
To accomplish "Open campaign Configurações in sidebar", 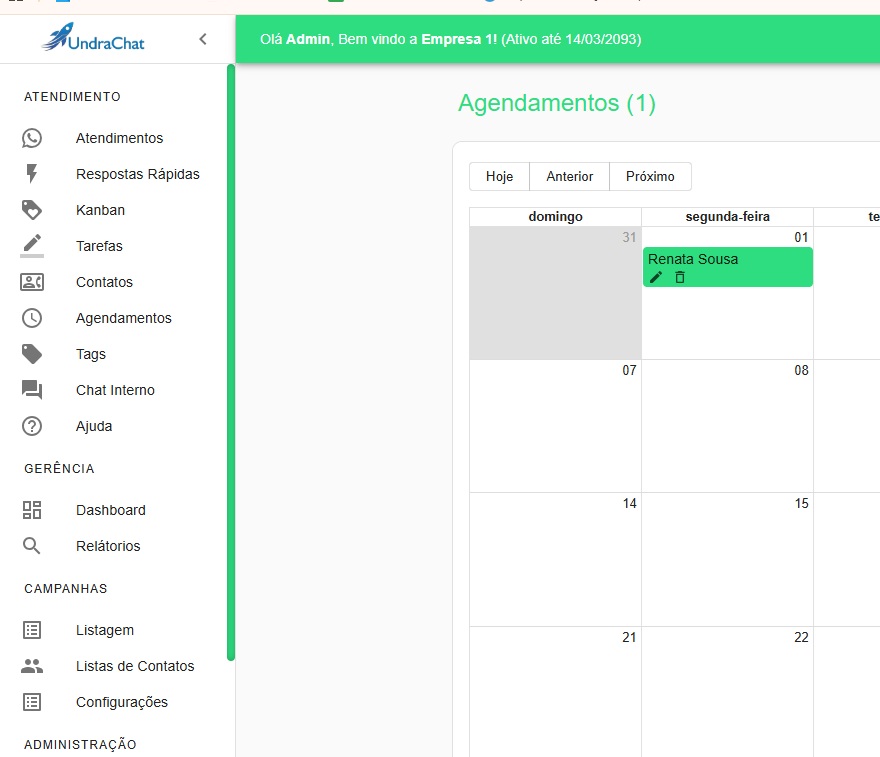I will (x=121, y=702).
